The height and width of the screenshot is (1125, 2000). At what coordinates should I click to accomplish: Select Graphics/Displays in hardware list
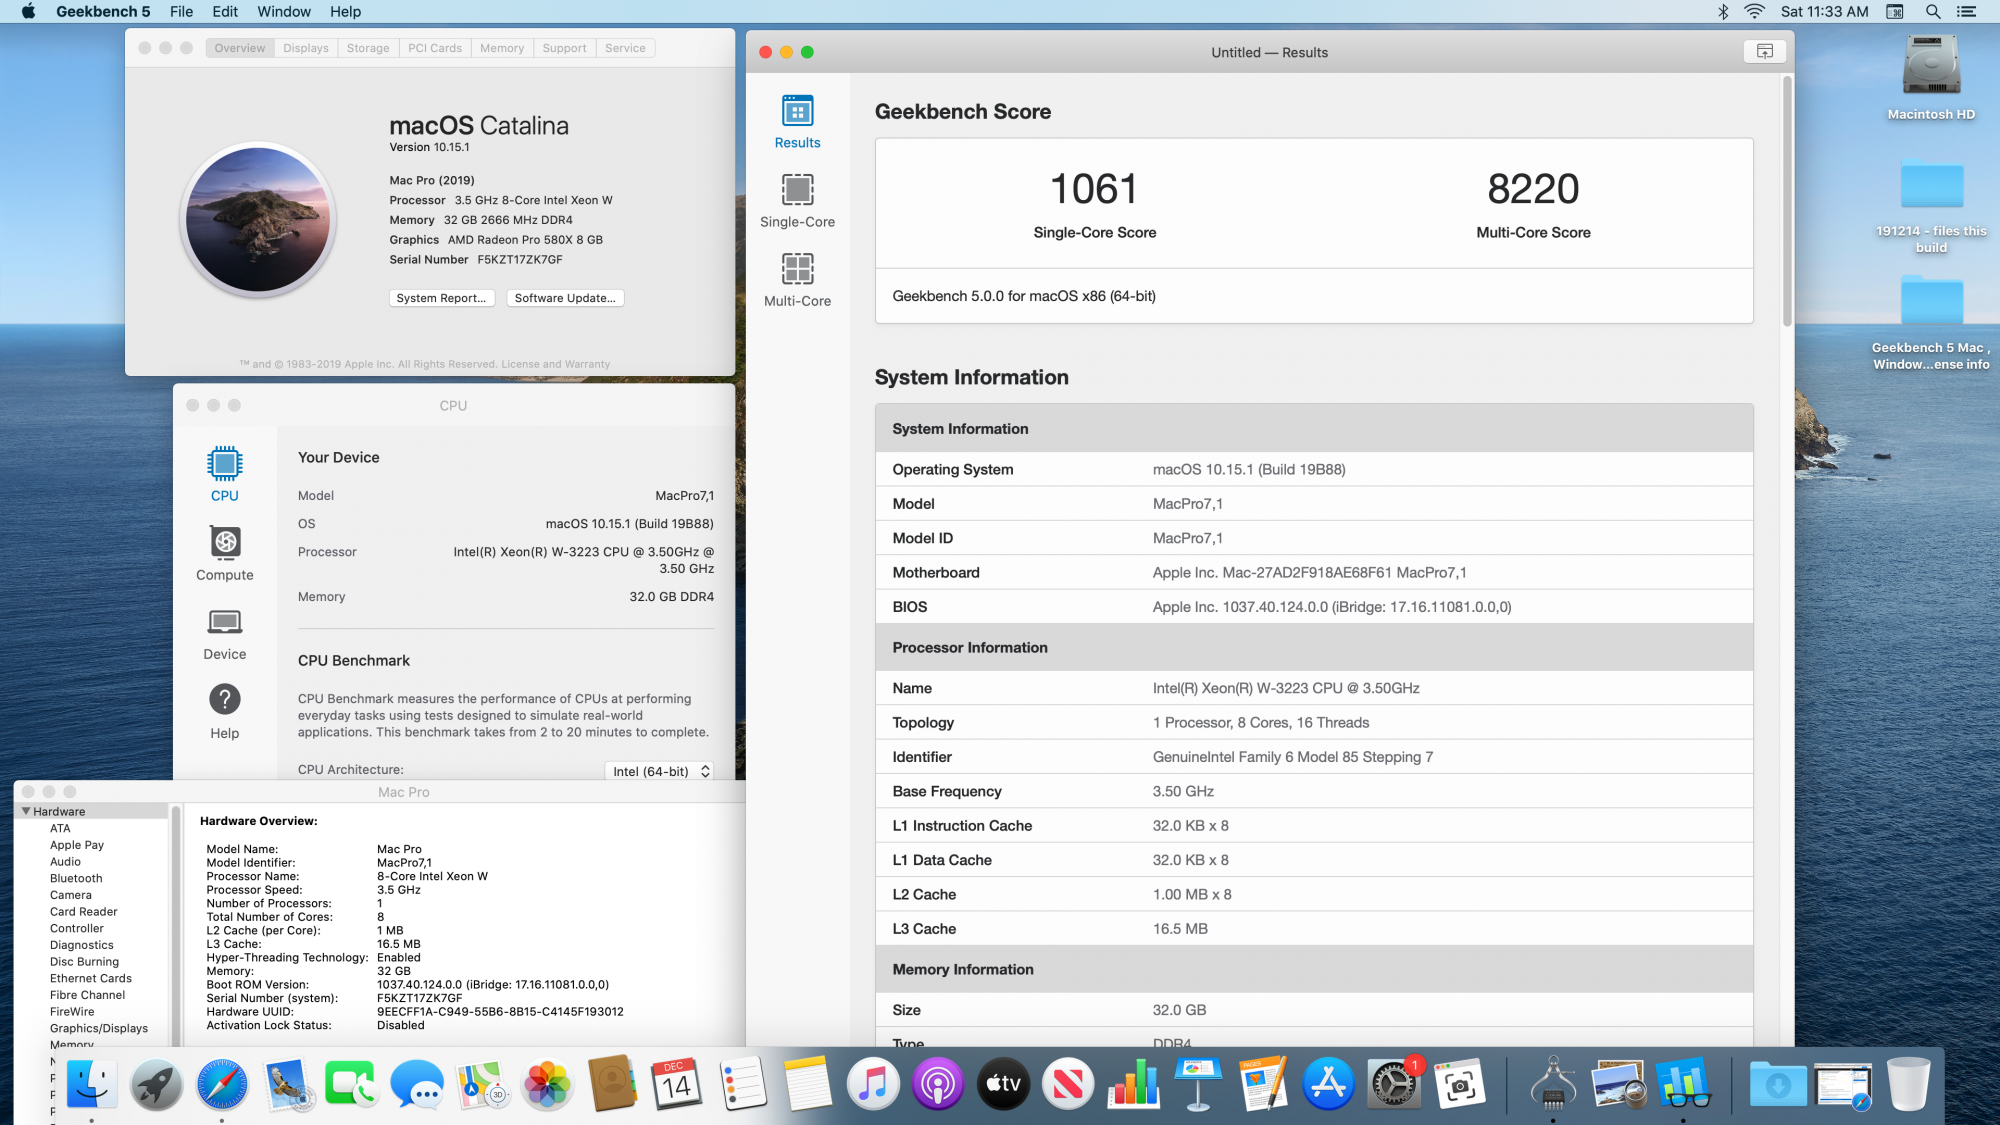98,1028
